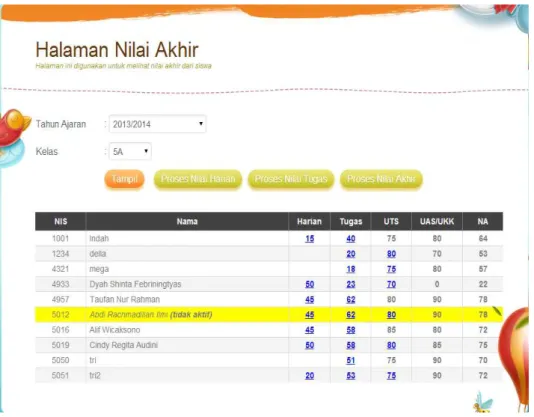534x417 pixels.
Task: Click Dyah Shinta's NA value 22
Action: pos(483,284)
